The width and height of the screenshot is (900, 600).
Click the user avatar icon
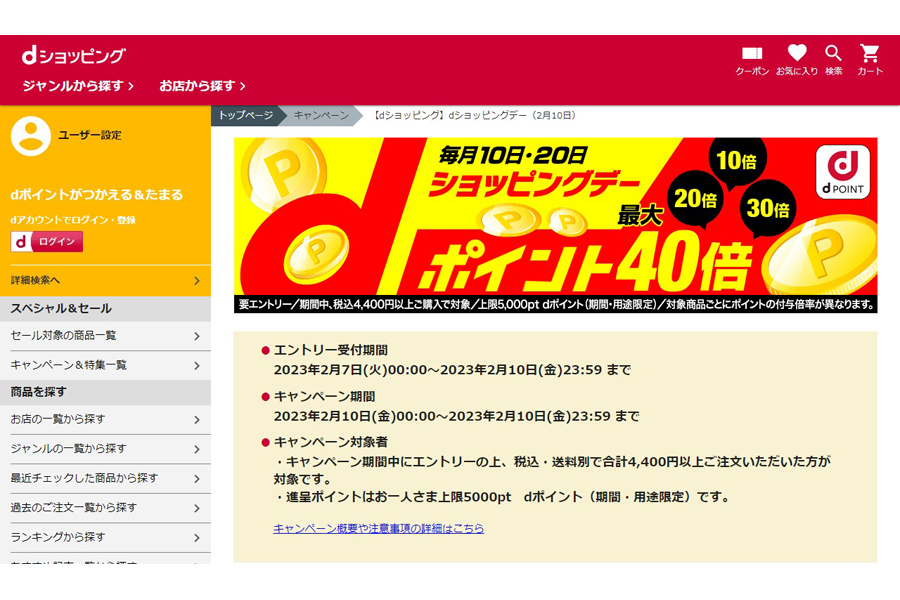coord(30,136)
